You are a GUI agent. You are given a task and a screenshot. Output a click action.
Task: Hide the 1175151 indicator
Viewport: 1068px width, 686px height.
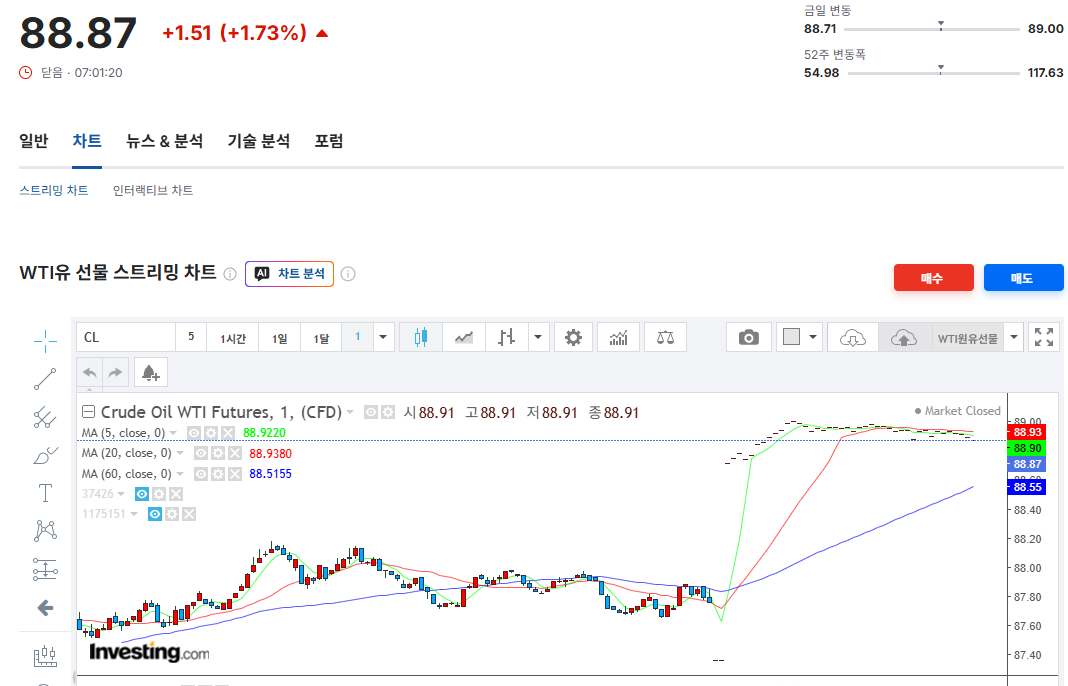tap(155, 514)
